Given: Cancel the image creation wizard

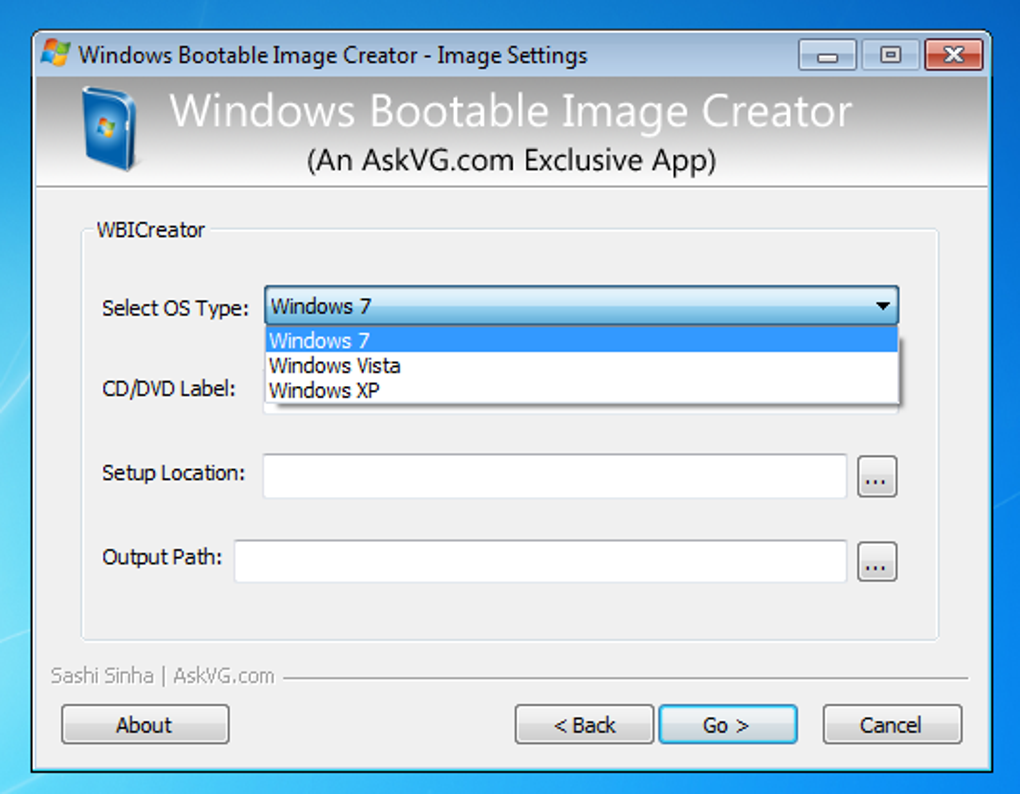Looking at the screenshot, I should [892, 724].
